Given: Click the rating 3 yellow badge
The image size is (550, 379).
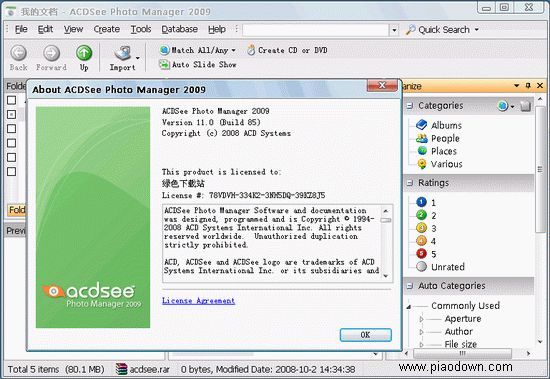Looking at the screenshot, I should coord(421,228).
